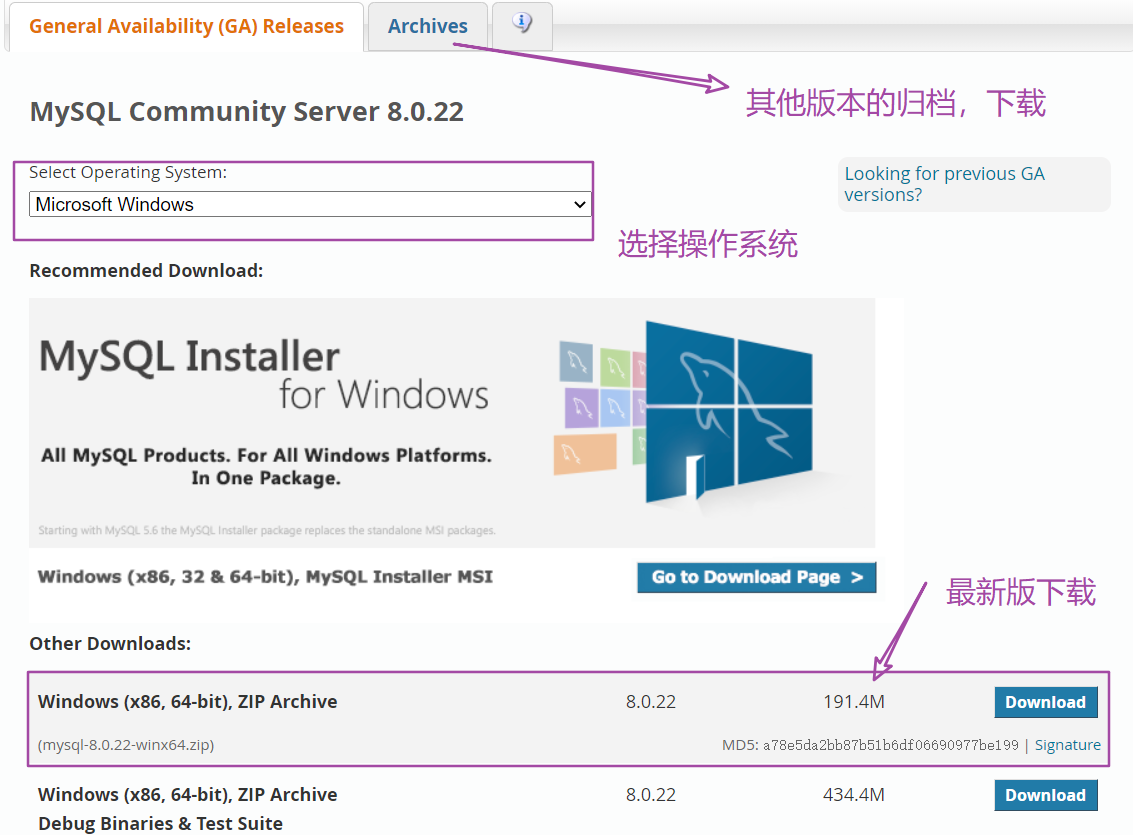Click the MySQL Community Server 8.0.22 heading
The image size is (1133, 835).
[x=246, y=112]
